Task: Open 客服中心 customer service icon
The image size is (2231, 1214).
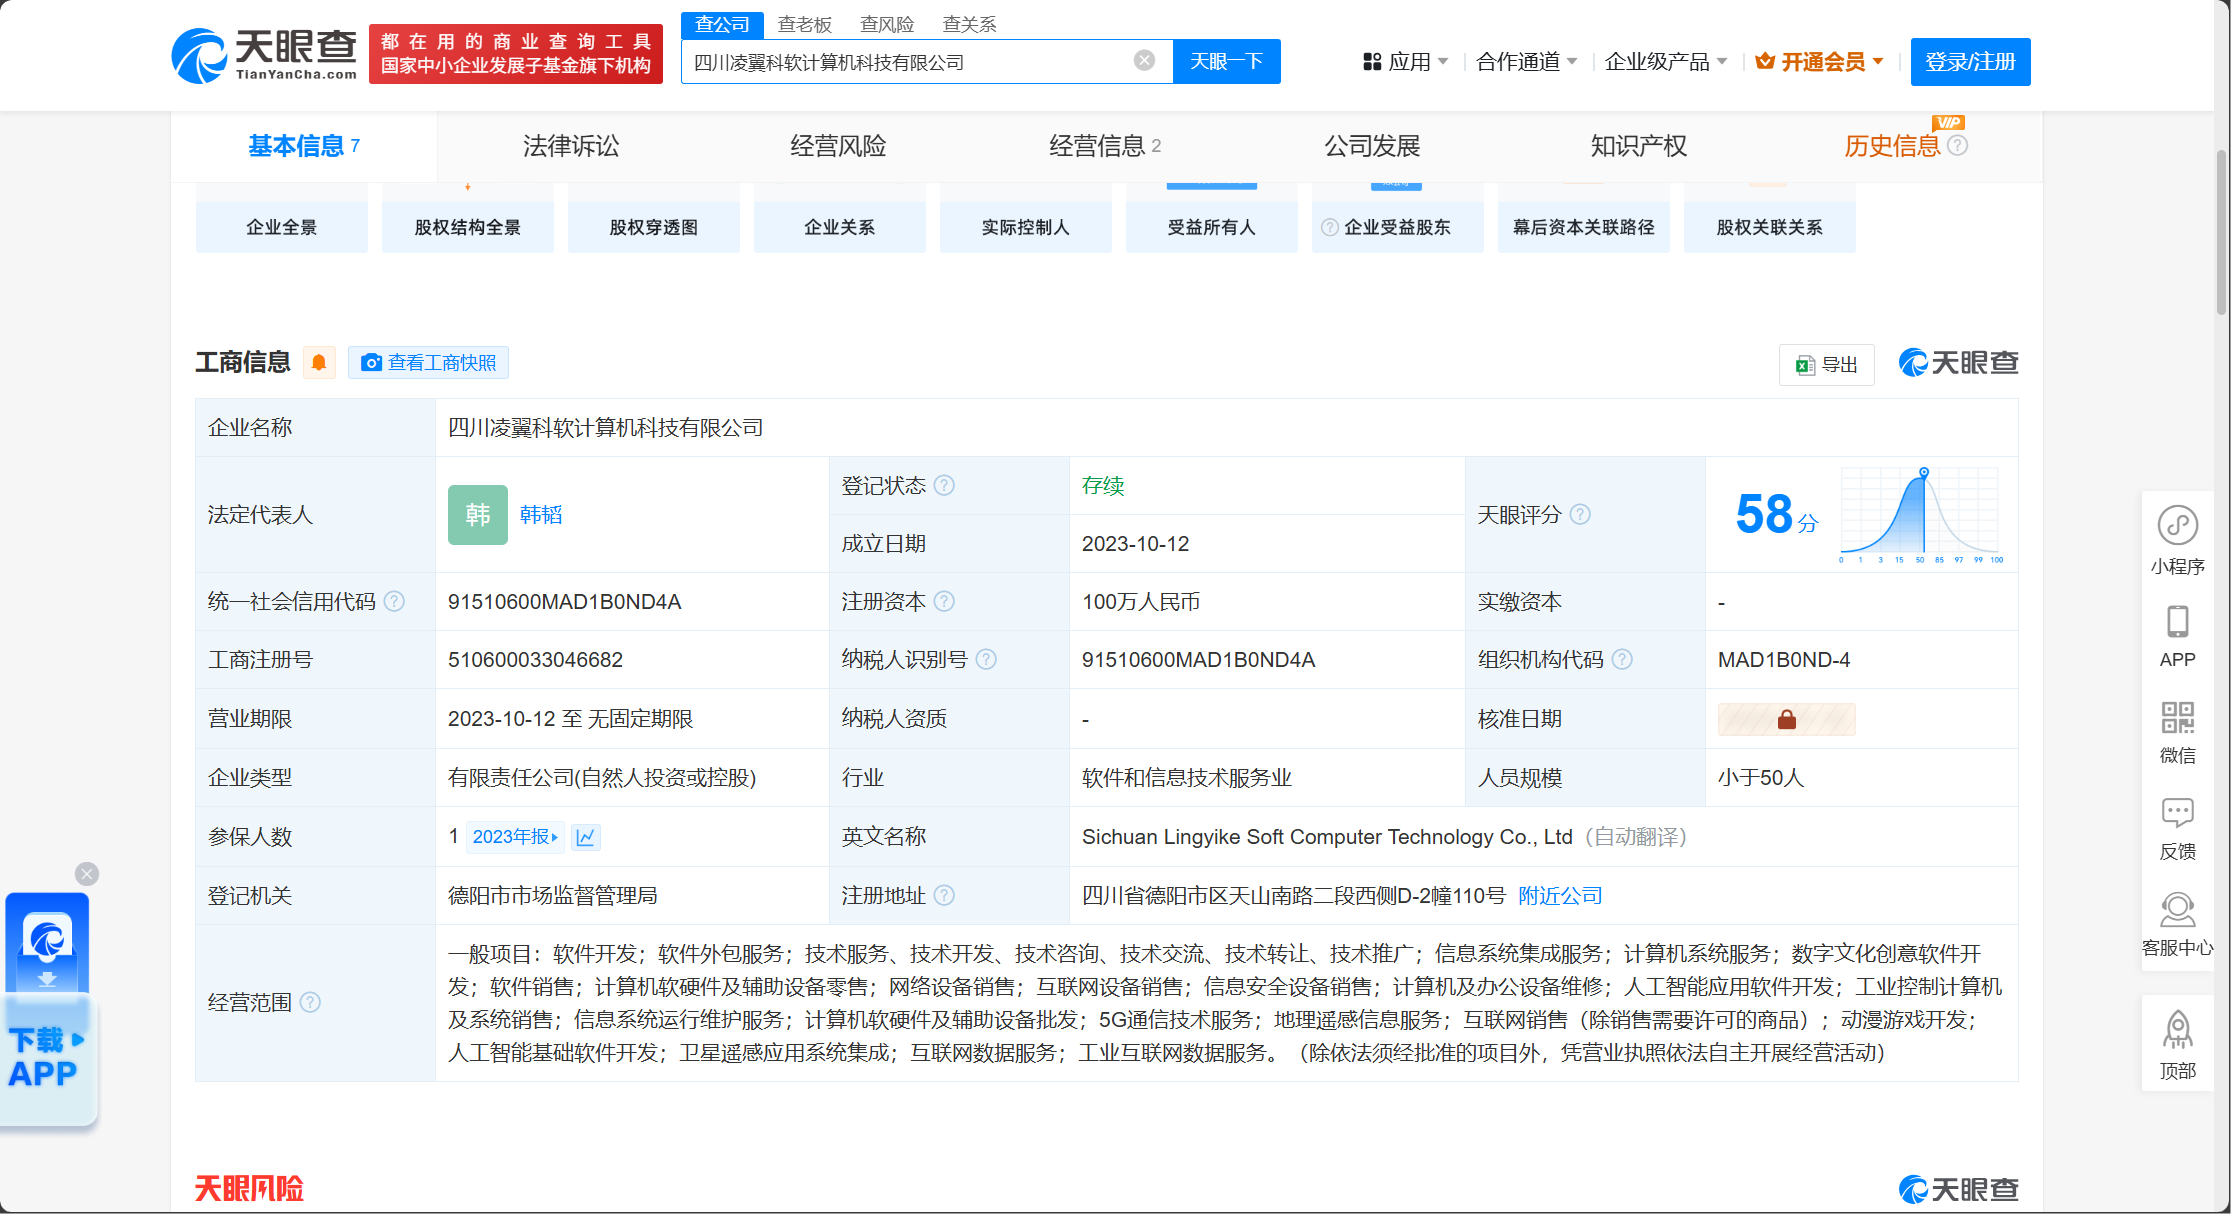Action: click(2177, 924)
